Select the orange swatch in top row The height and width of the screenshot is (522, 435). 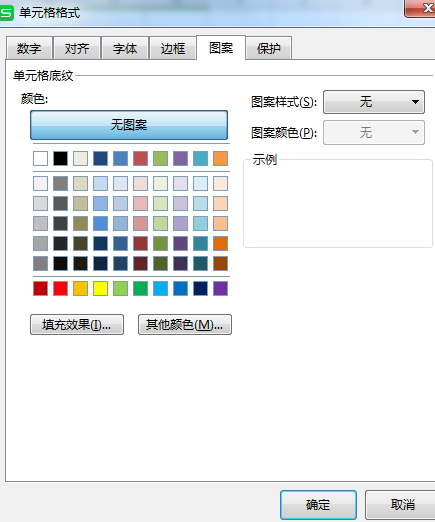(x=220, y=158)
